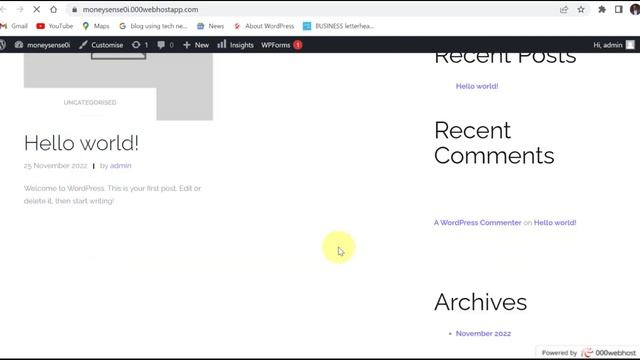Open Insights admin bar item

(236, 45)
